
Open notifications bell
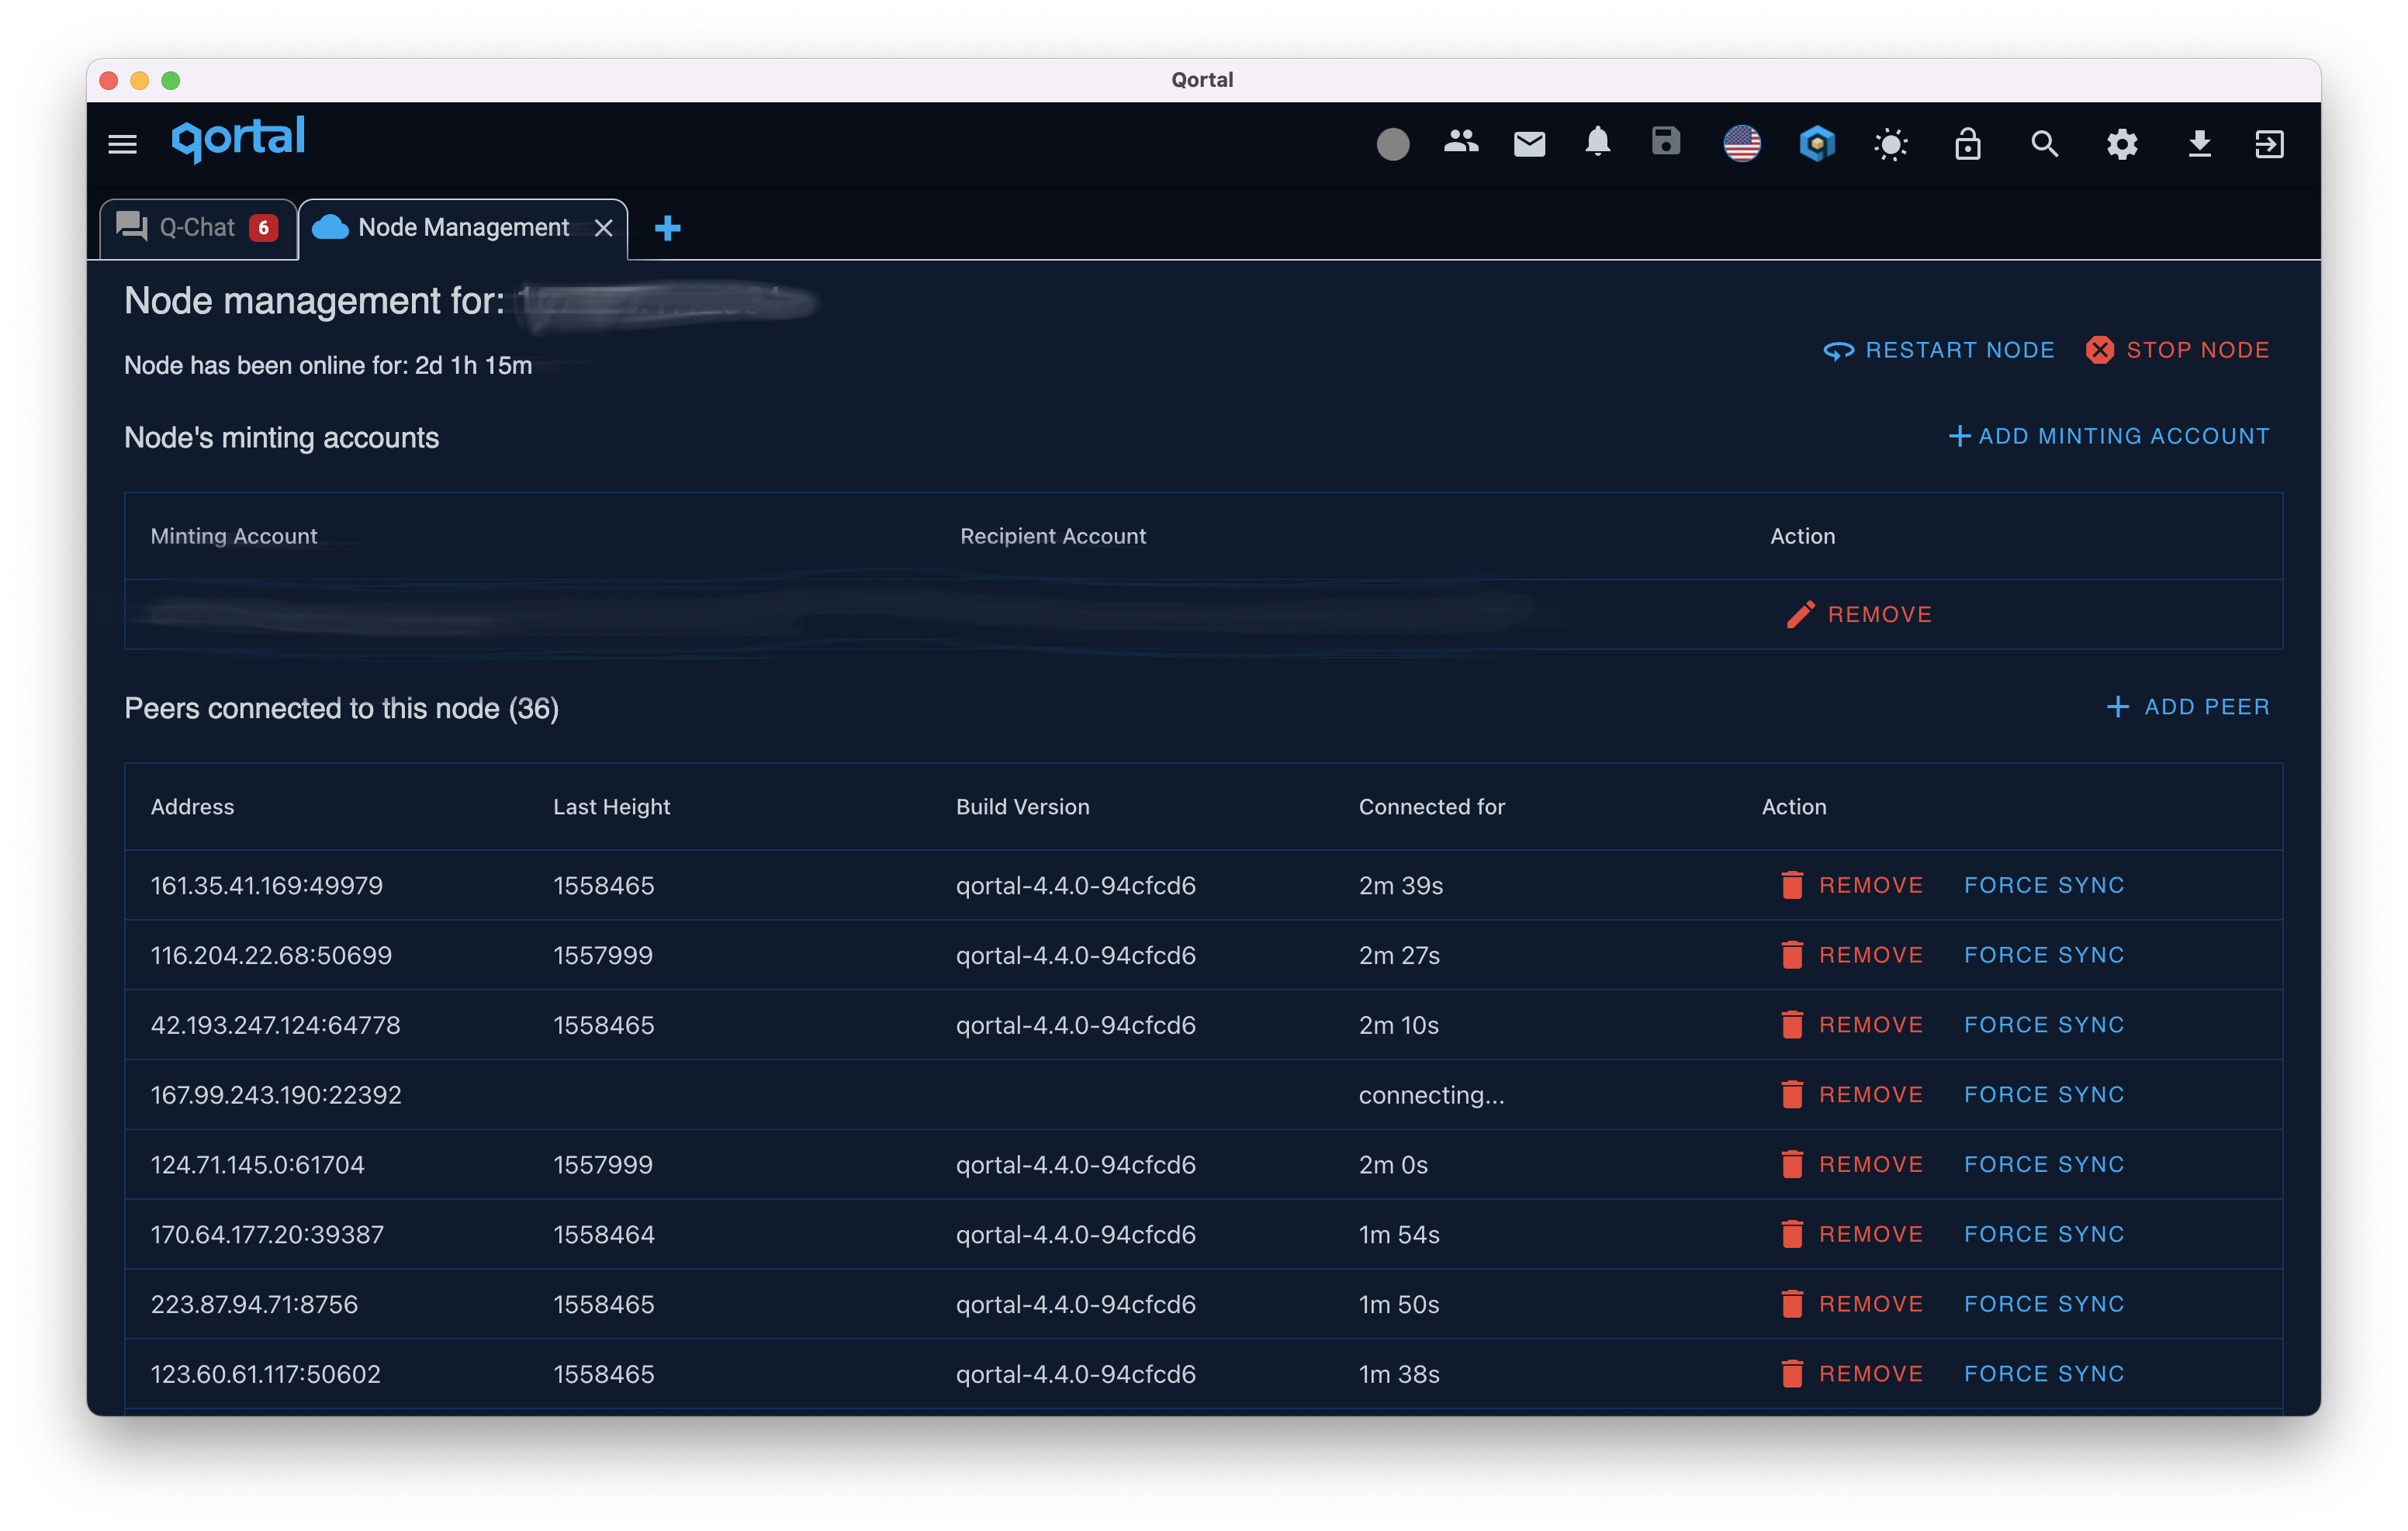1598,142
